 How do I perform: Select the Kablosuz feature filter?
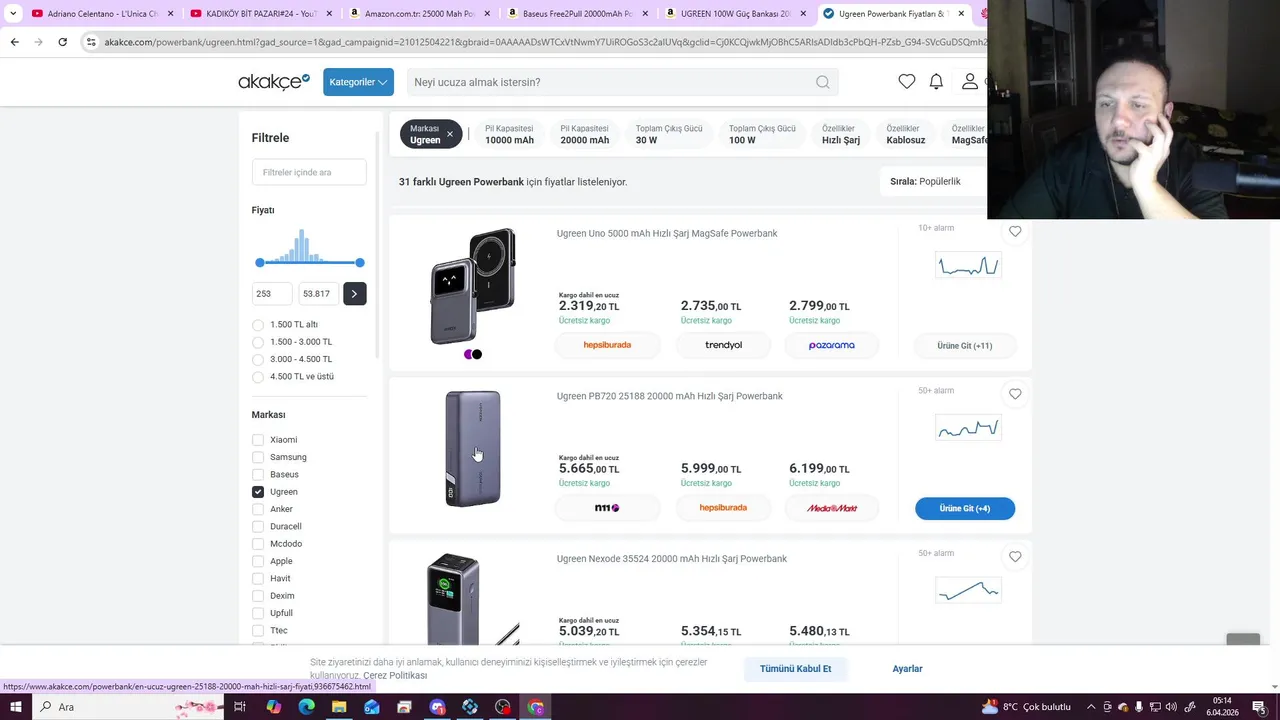tap(905, 134)
